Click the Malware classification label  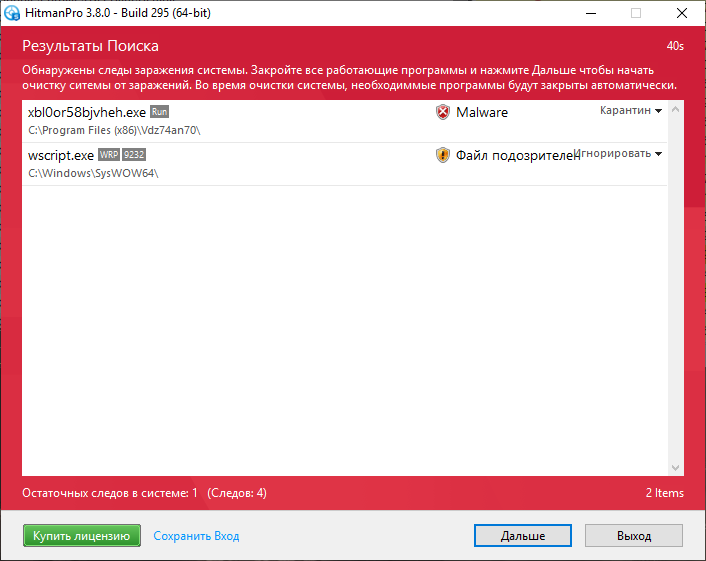482,112
